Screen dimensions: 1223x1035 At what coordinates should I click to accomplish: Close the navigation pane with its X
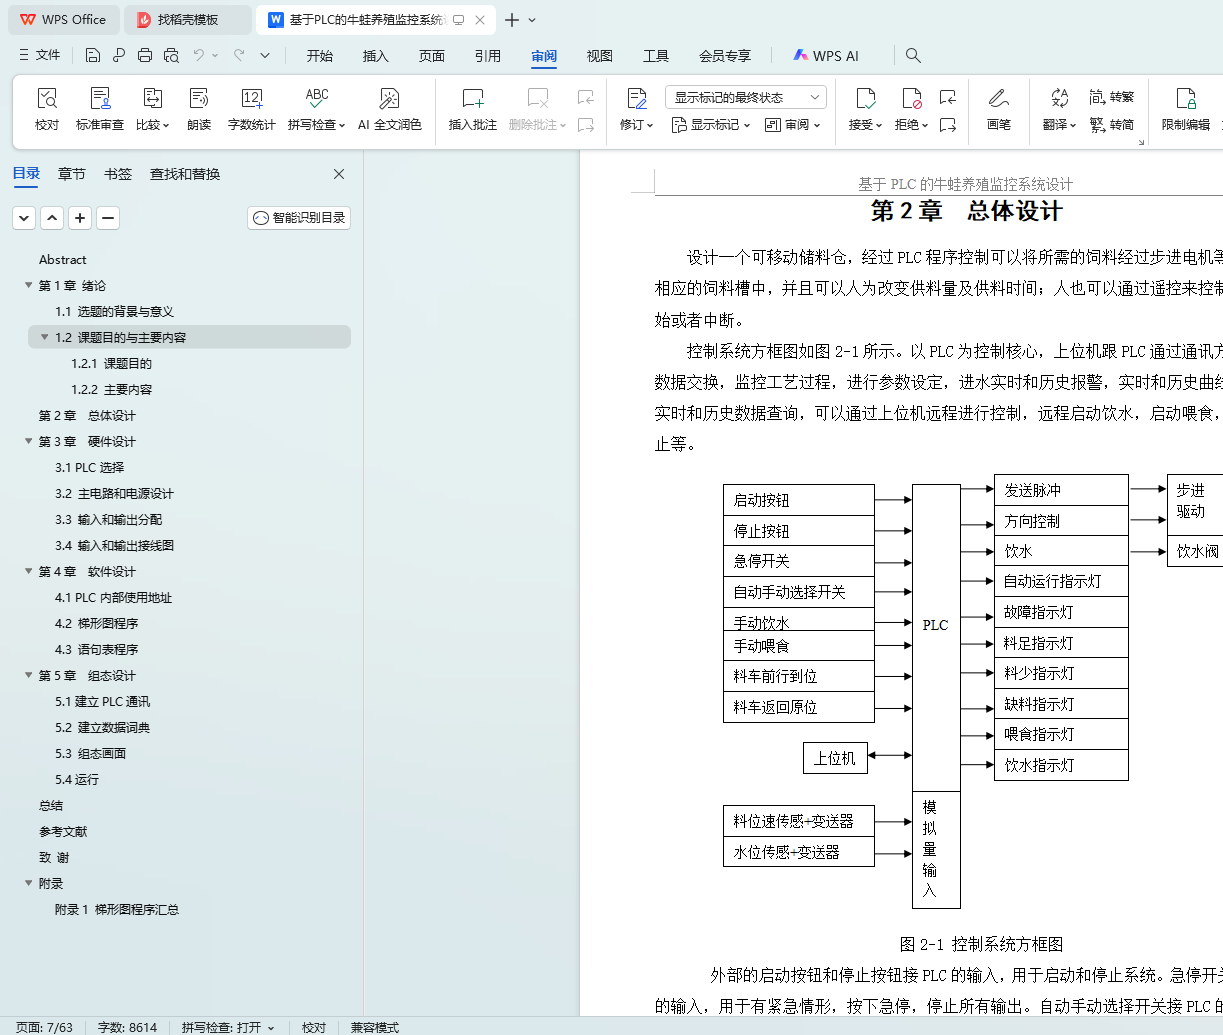tap(339, 174)
